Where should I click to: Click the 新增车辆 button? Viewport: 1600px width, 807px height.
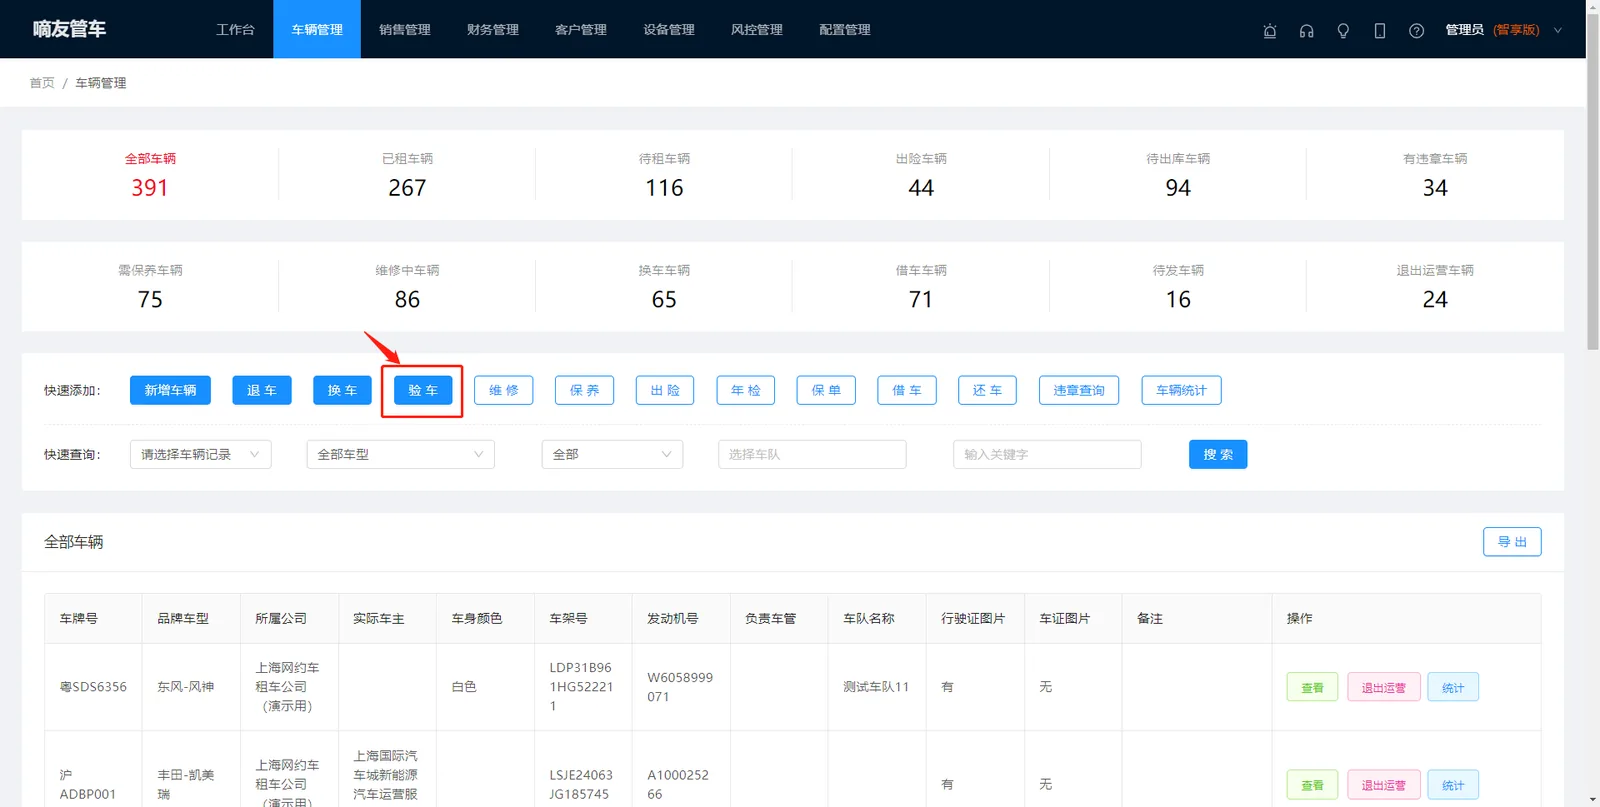(170, 390)
